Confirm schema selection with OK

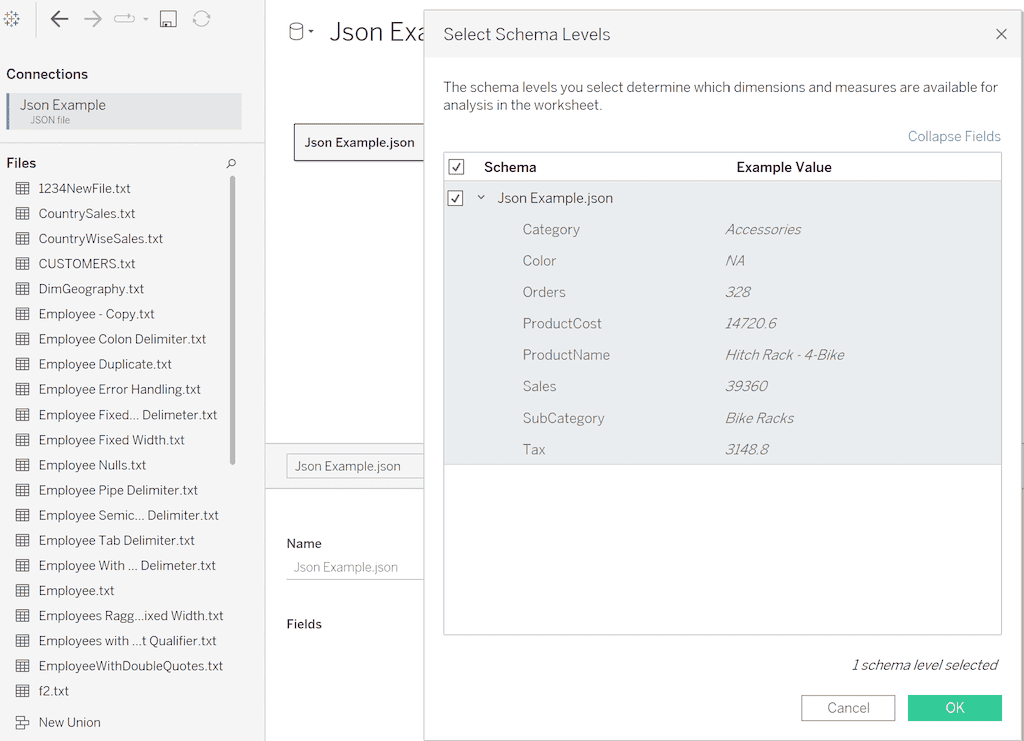pyautogui.click(x=954, y=707)
